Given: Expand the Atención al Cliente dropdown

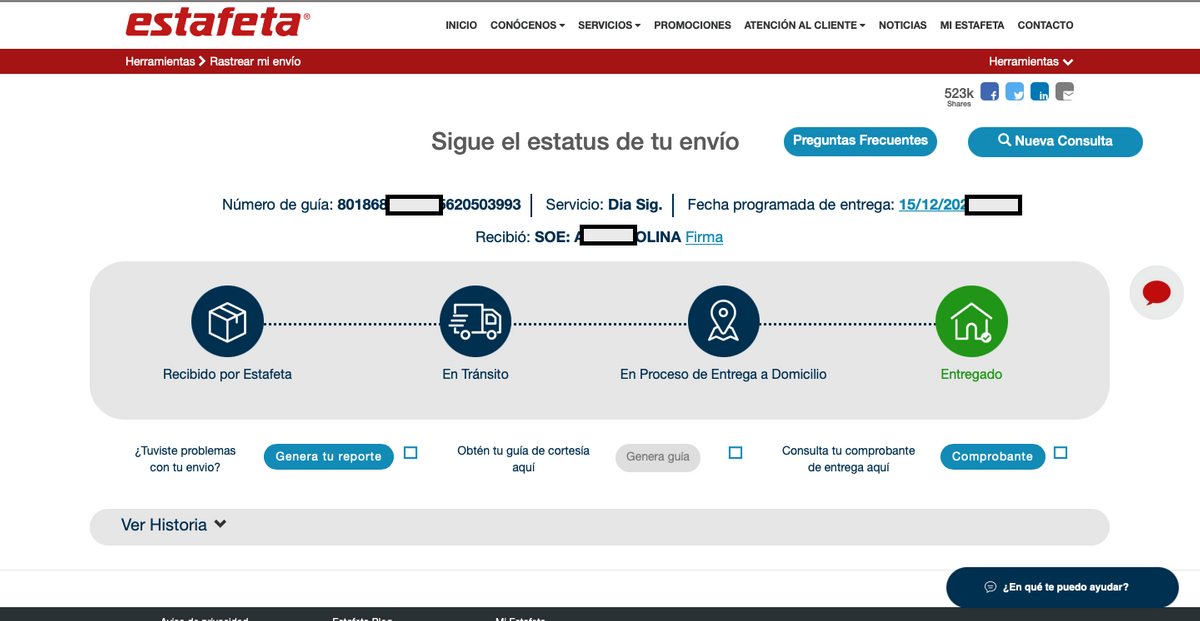Looking at the screenshot, I should click(x=805, y=25).
